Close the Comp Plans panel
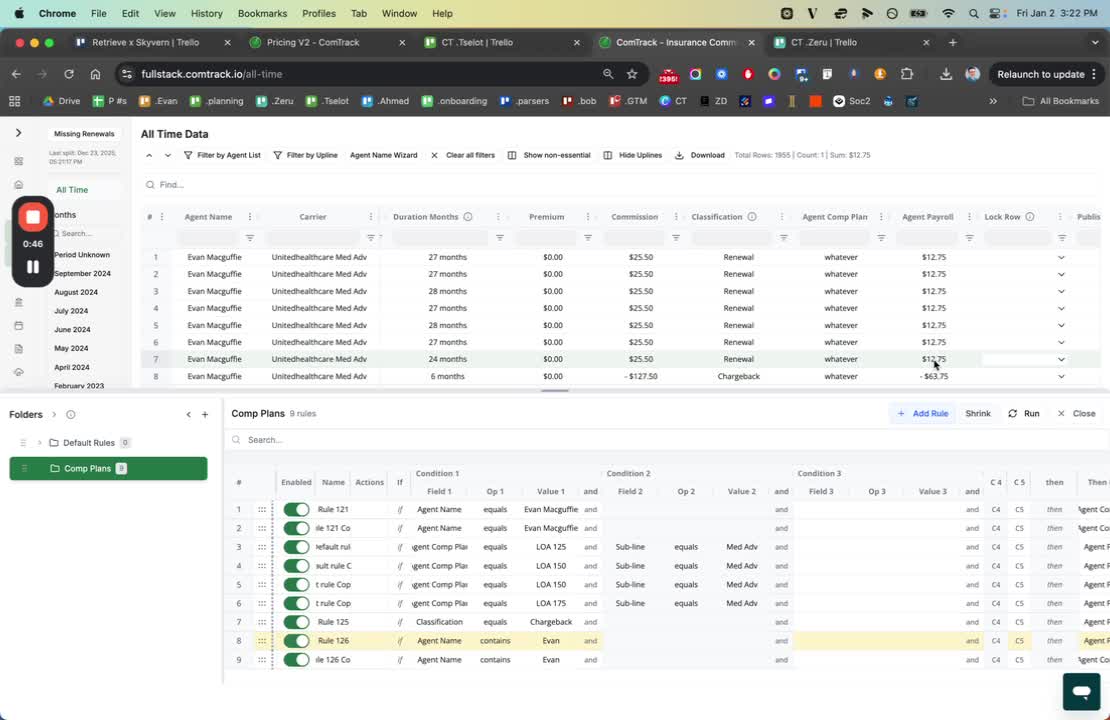Screen dimensions: 1110x720 pos(1076,413)
